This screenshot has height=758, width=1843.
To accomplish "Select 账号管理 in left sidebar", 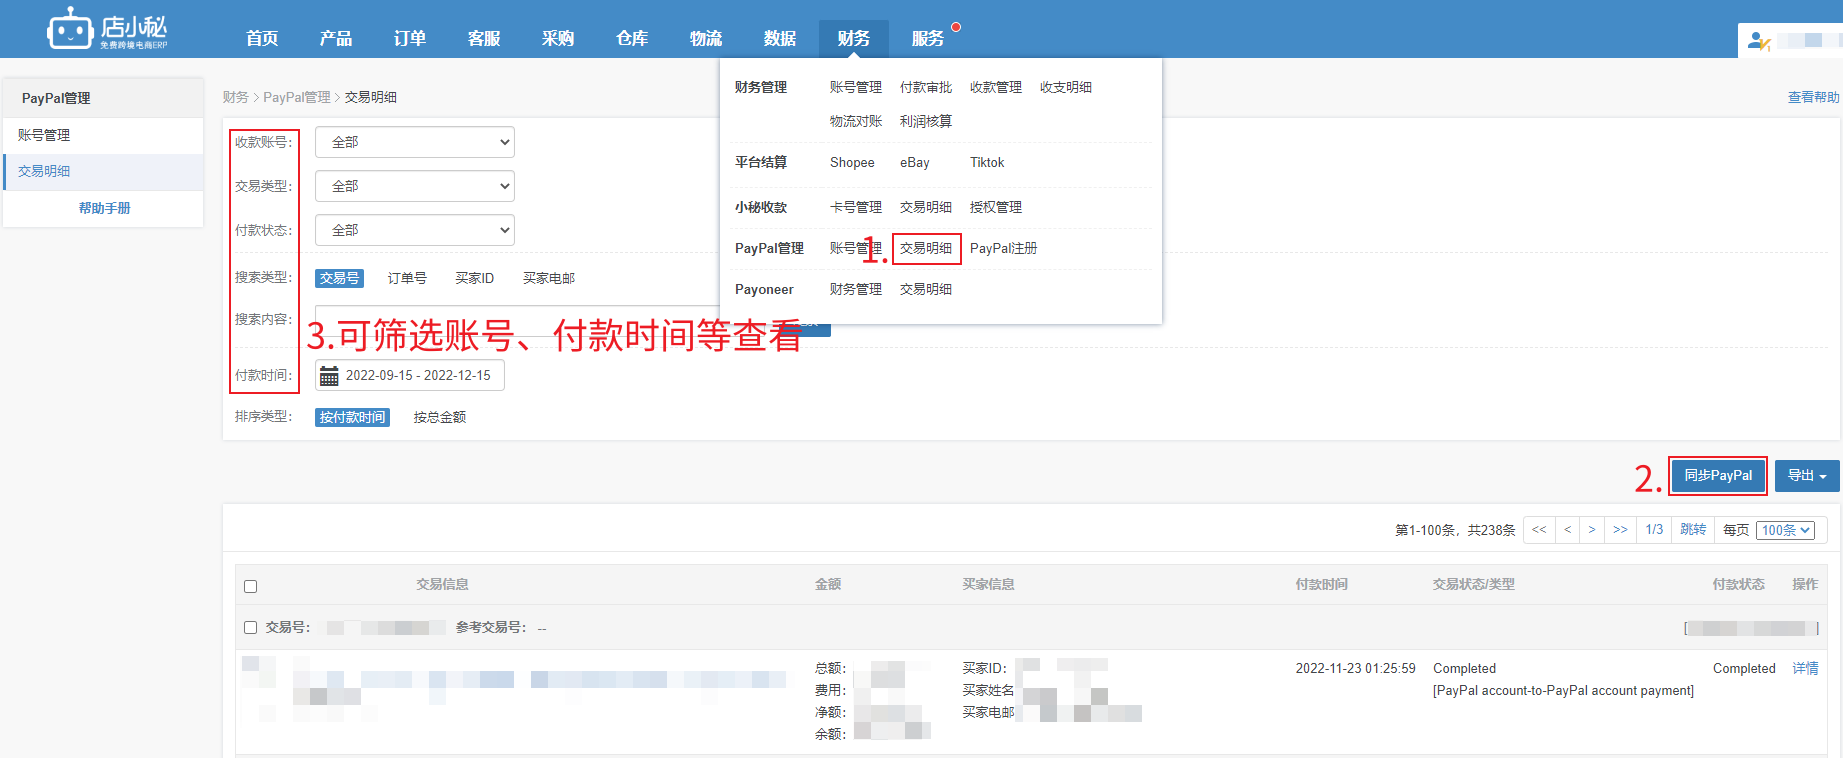I will point(104,135).
